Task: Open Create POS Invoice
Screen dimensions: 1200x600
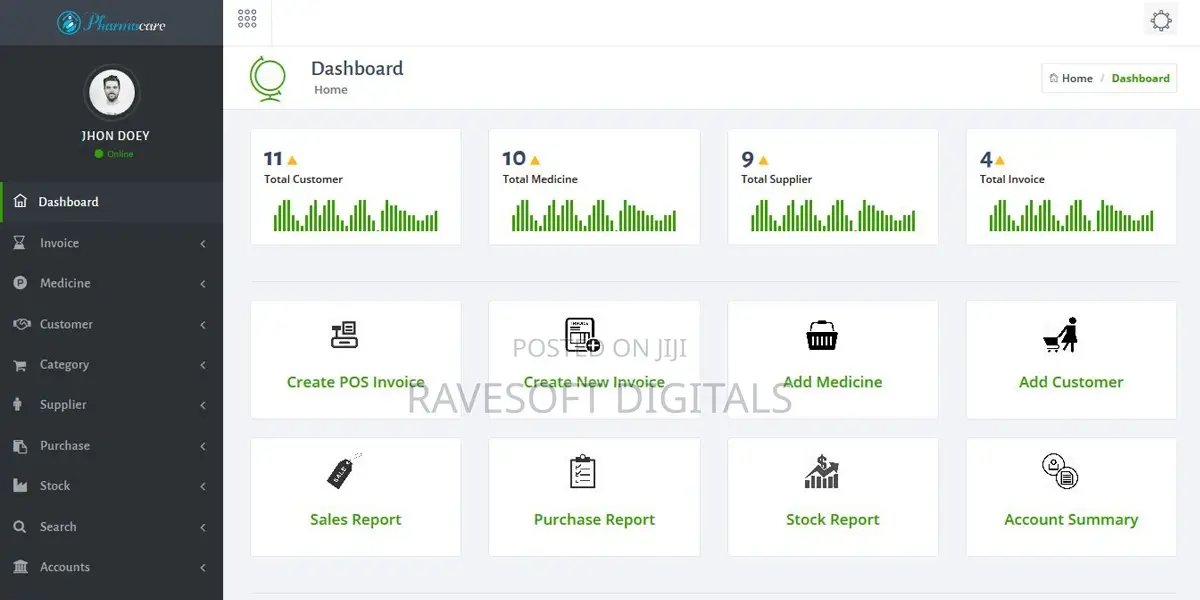Action: [x=355, y=382]
